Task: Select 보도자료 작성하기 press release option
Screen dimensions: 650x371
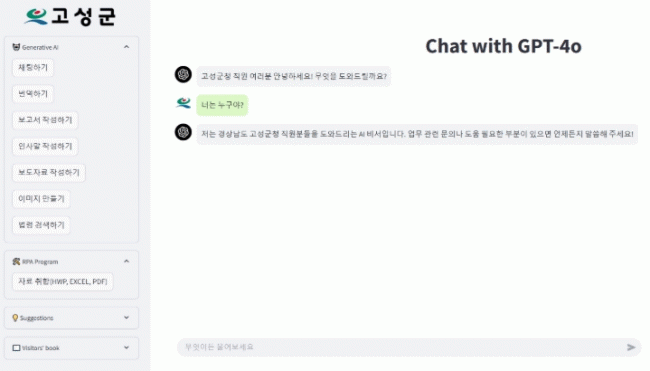Action: (x=49, y=172)
